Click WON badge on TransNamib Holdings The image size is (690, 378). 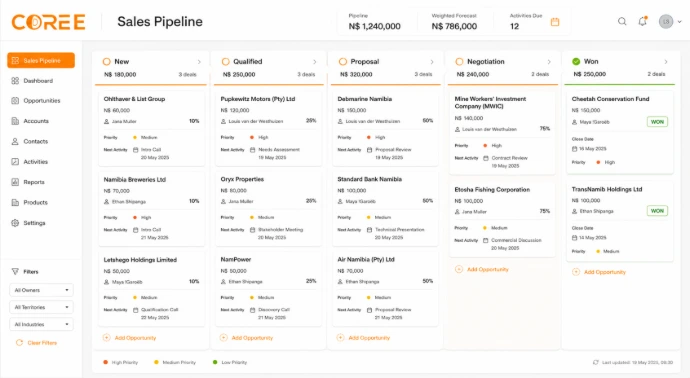[x=657, y=211]
